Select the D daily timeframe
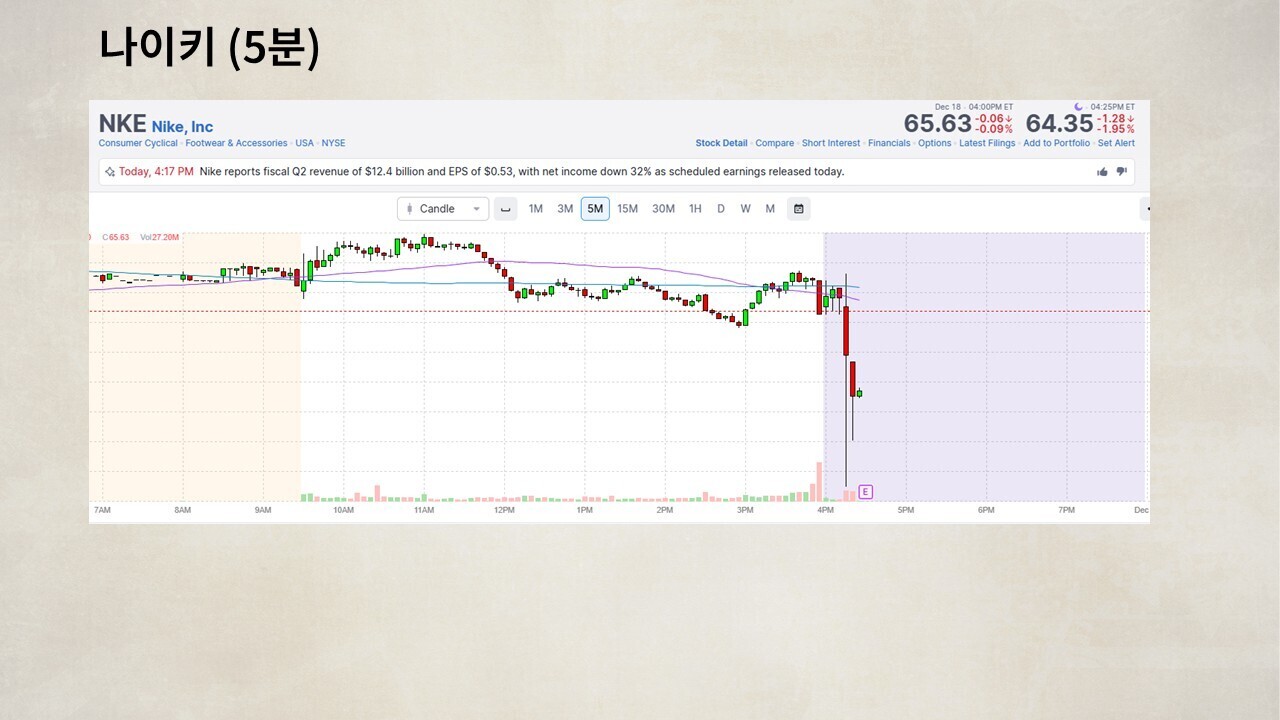This screenshot has height=720, width=1280. coord(721,209)
